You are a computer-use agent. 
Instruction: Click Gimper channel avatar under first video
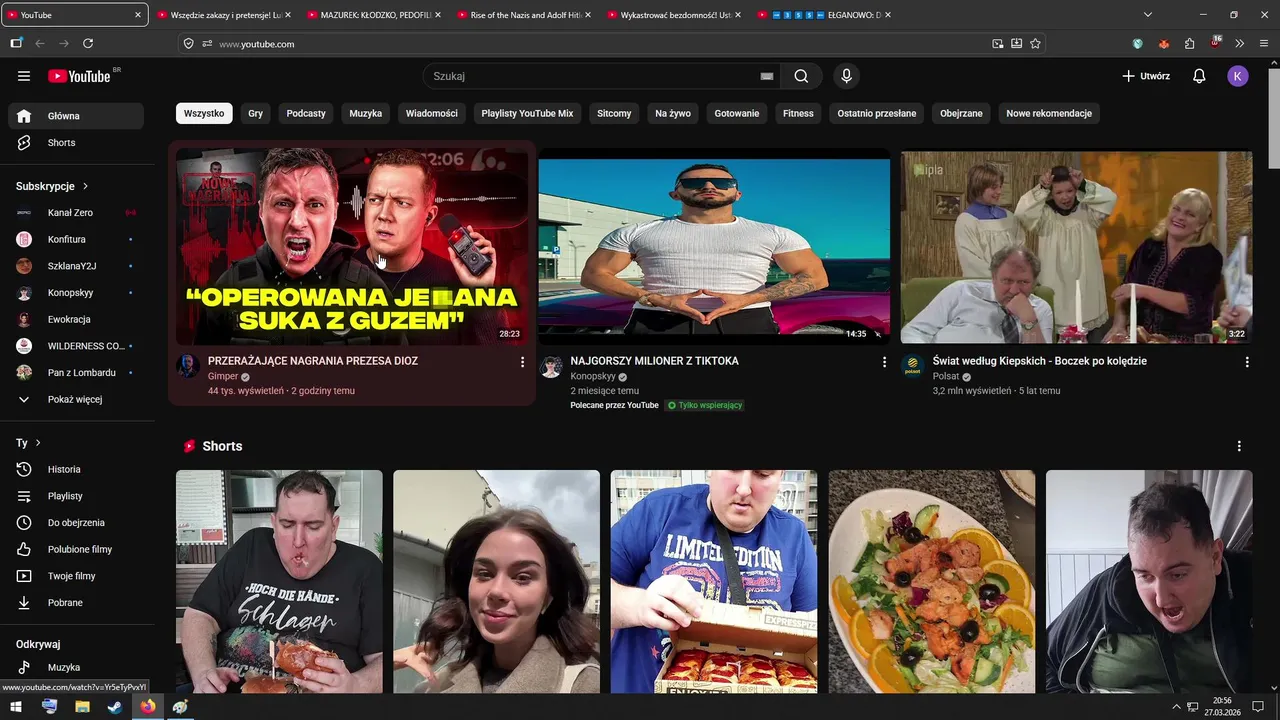(188, 366)
